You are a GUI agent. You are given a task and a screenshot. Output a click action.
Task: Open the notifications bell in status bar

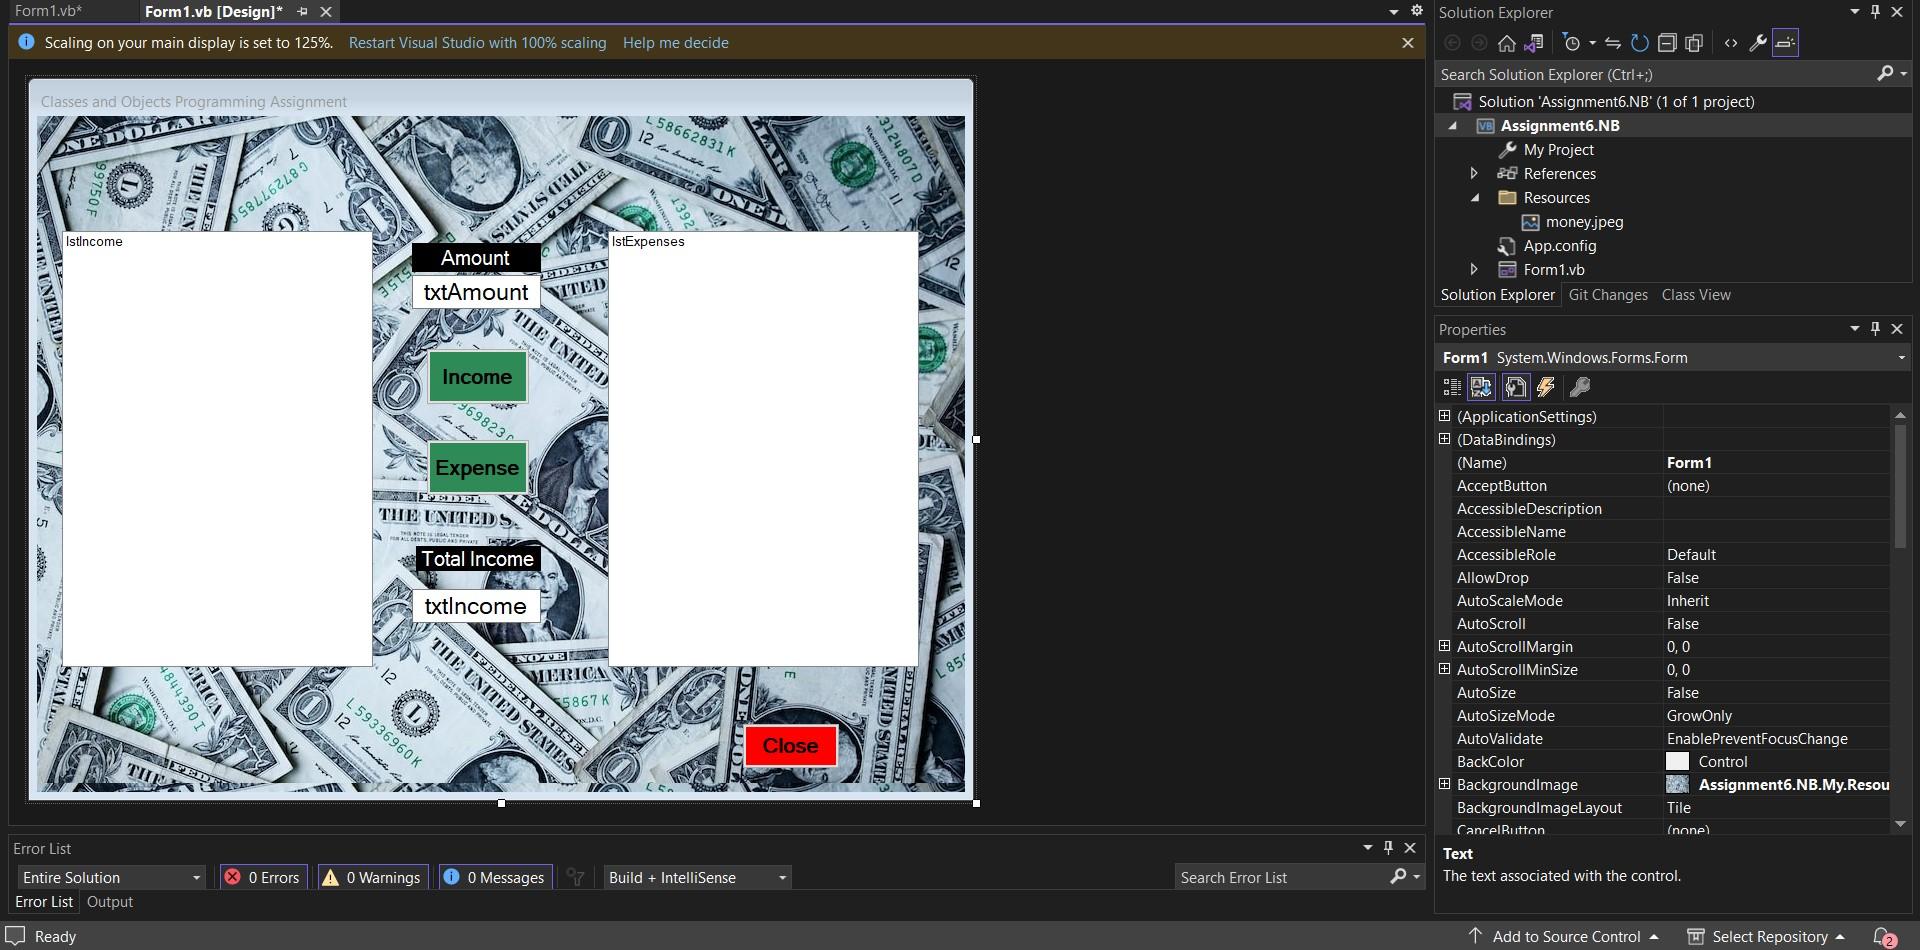(1884, 937)
